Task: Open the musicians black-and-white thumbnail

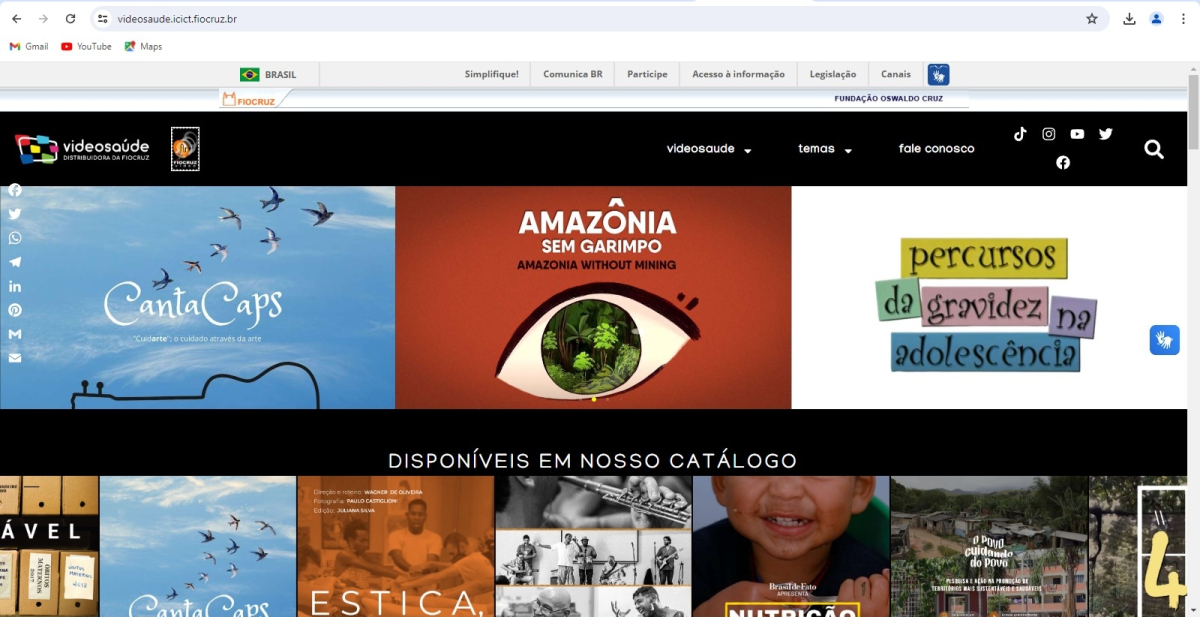Action: point(594,546)
